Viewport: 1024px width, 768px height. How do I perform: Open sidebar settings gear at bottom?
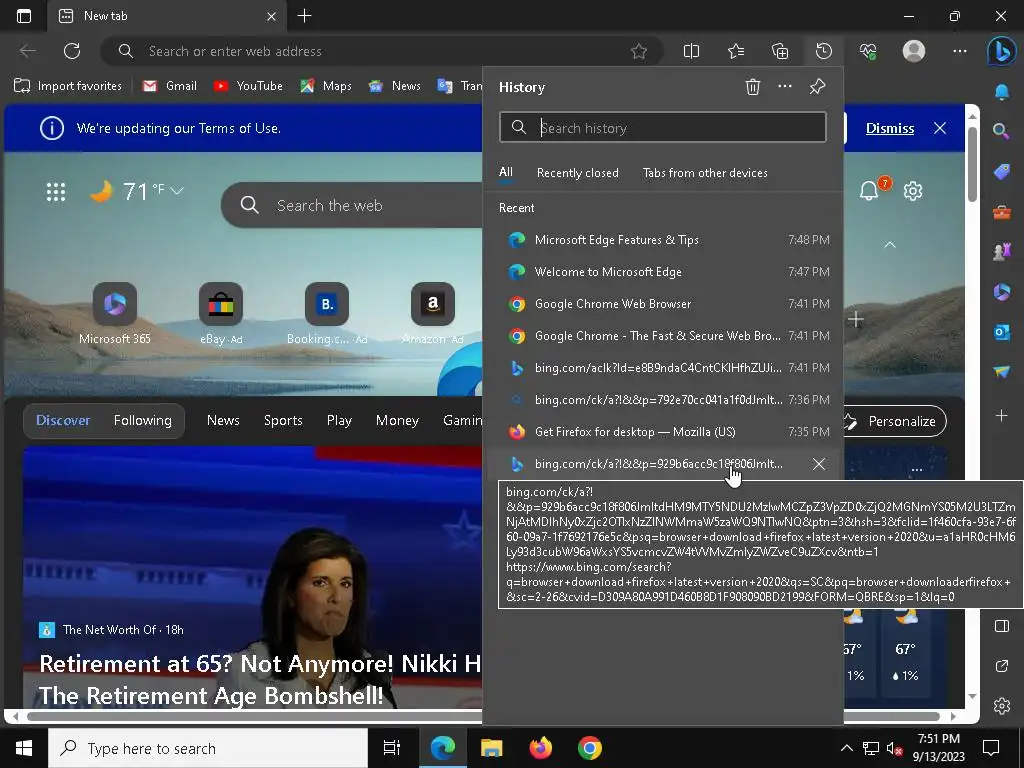pyautogui.click(x=1001, y=706)
